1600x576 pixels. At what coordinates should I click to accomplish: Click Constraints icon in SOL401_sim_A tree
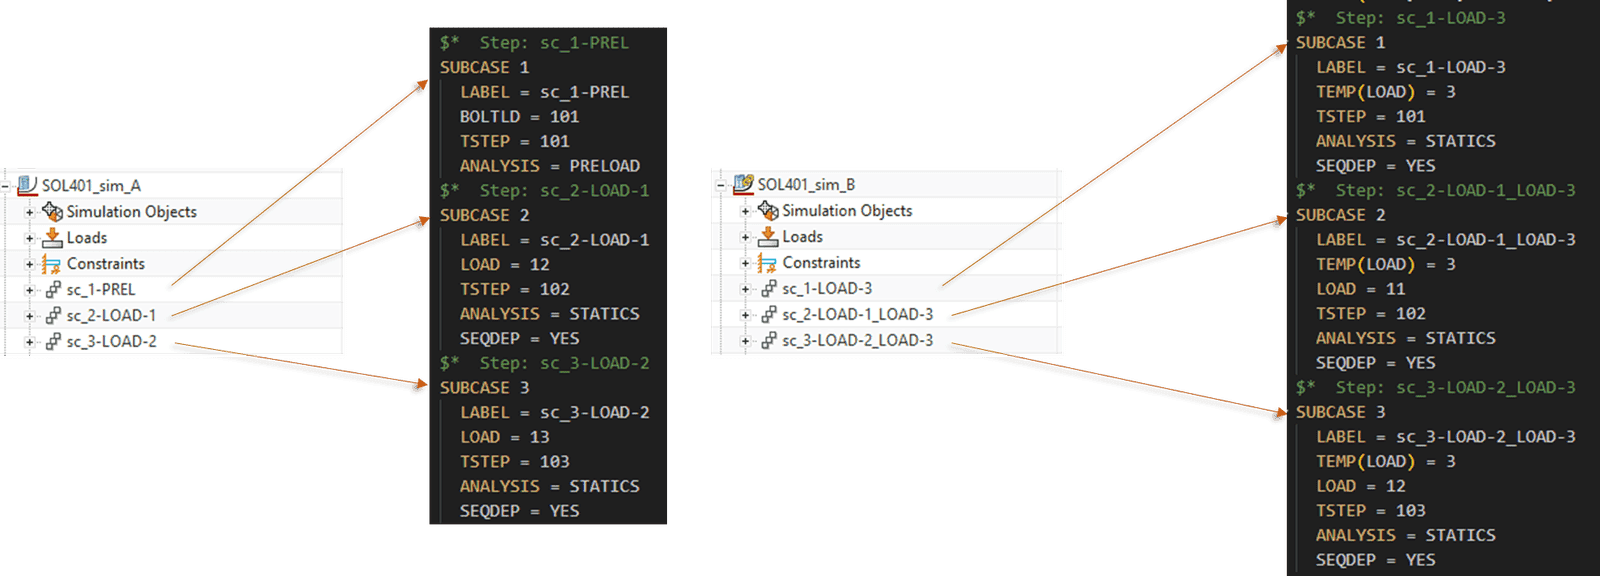tap(52, 264)
